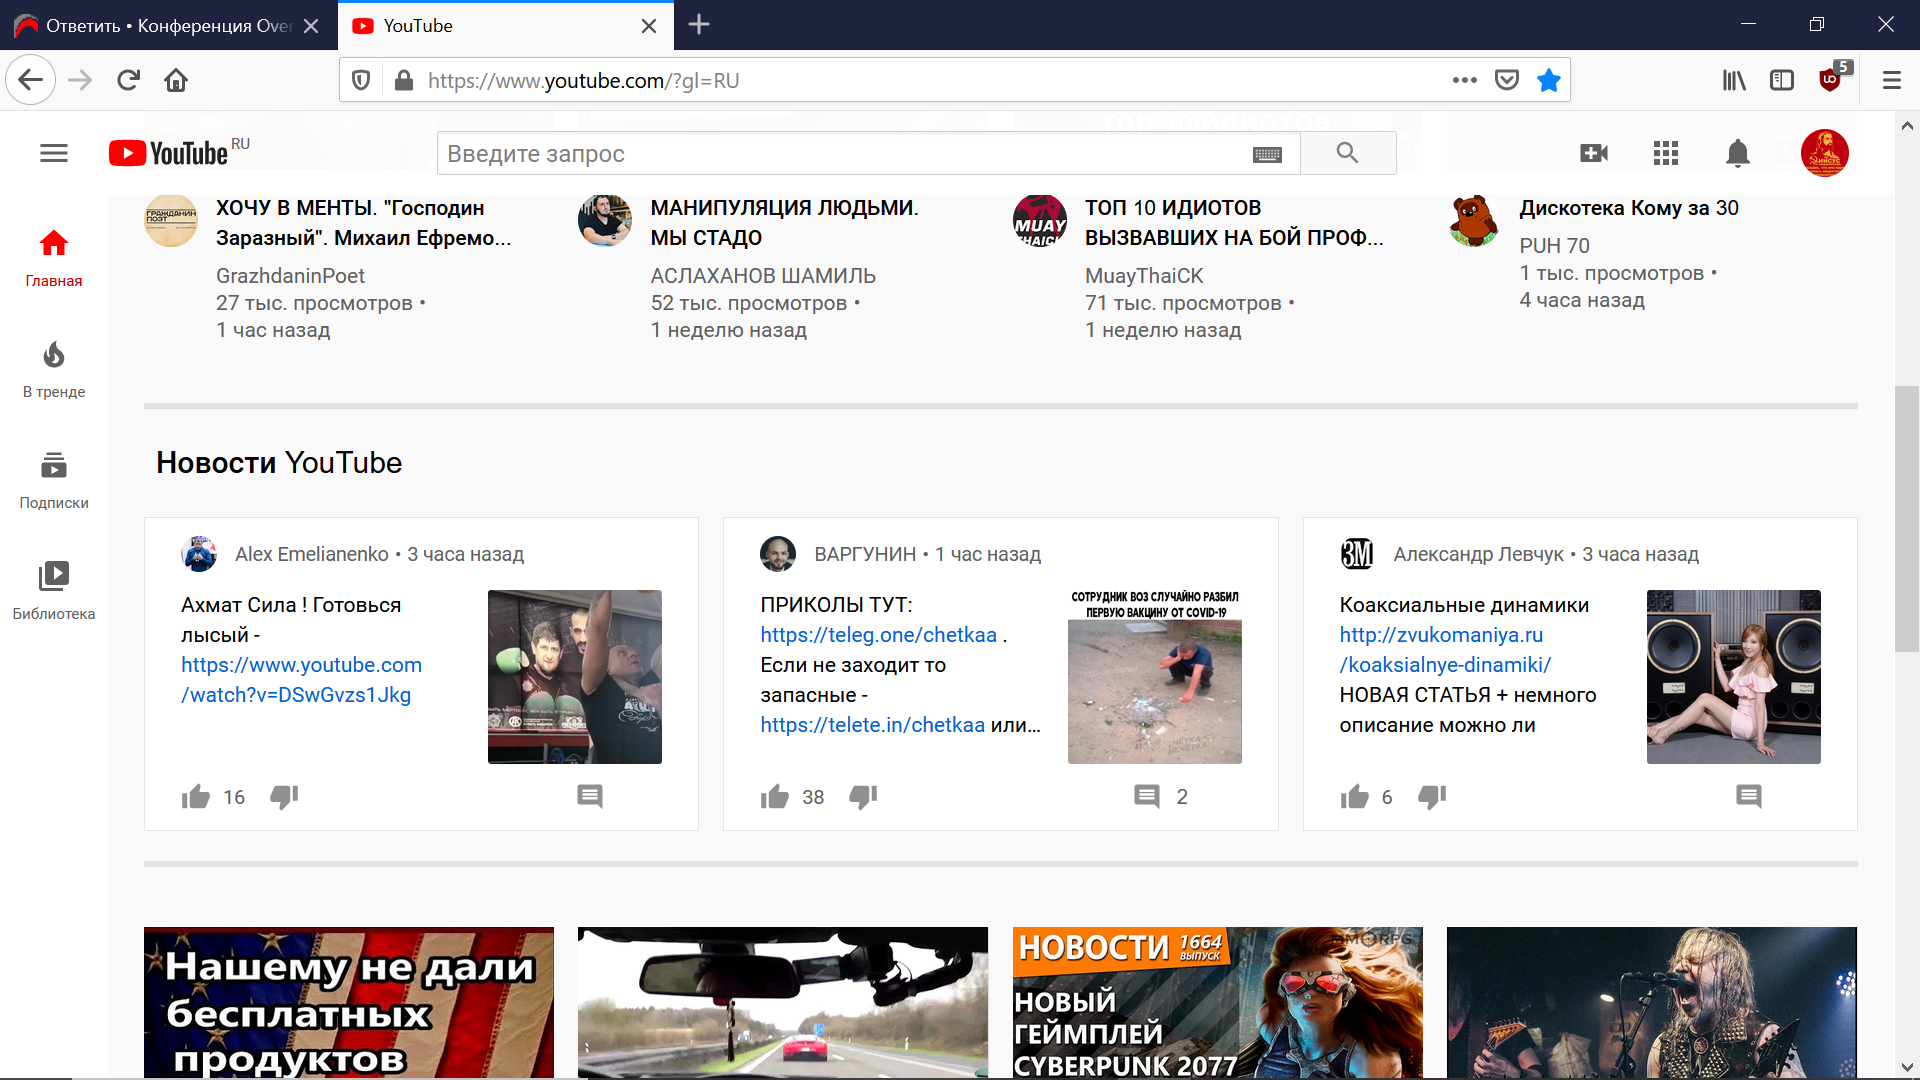This screenshot has width=1920, height=1080.
Task: Click the YouTube search input field
Action: click(840, 154)
